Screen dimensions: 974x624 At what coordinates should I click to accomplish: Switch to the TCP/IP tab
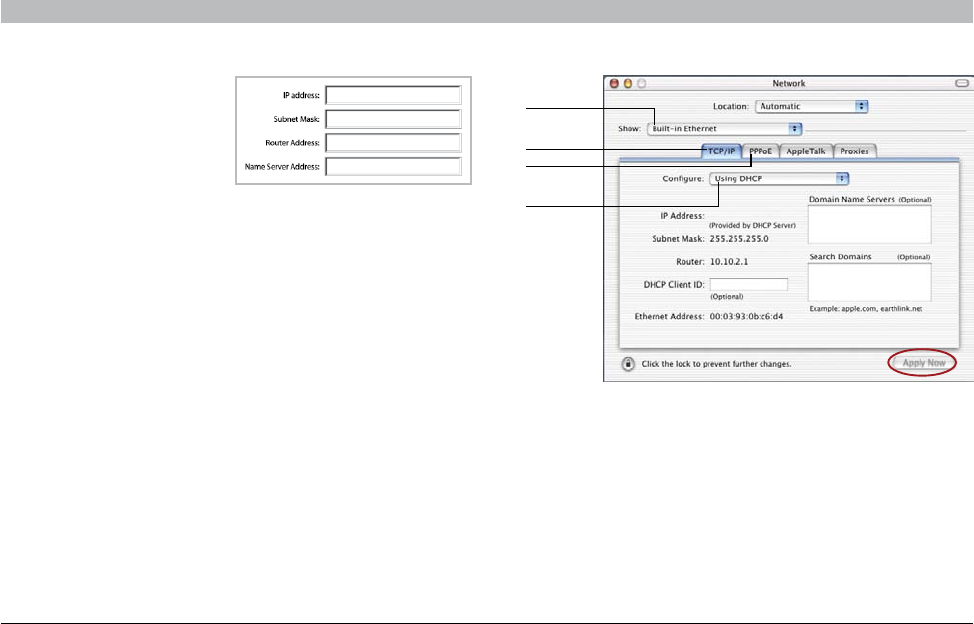[721, 151]
